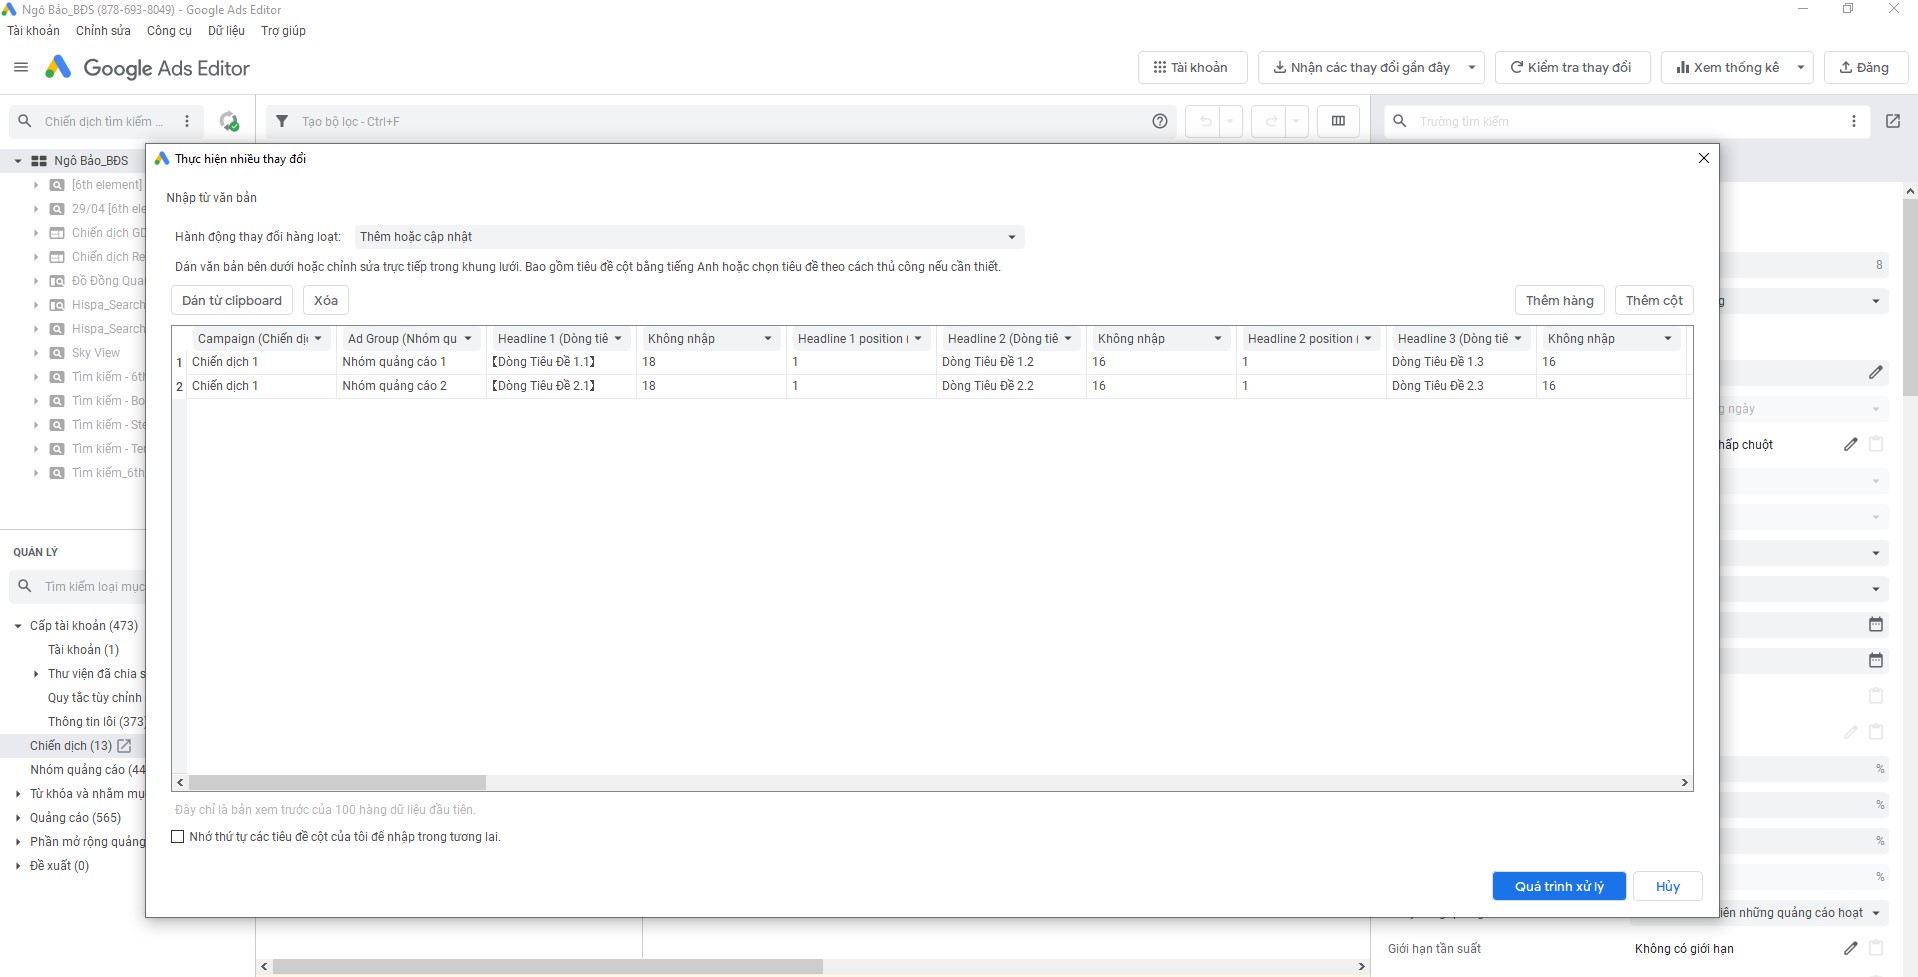
Task: Open the Công cụ menu
Action: pos(169,31)
